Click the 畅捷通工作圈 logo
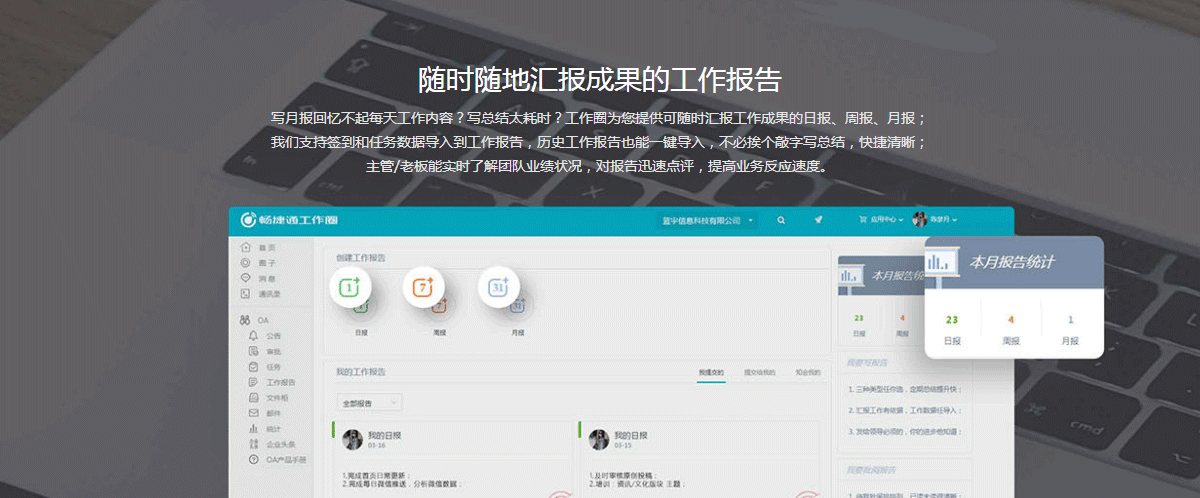1200x498 pixels. [x=291, y=220]
